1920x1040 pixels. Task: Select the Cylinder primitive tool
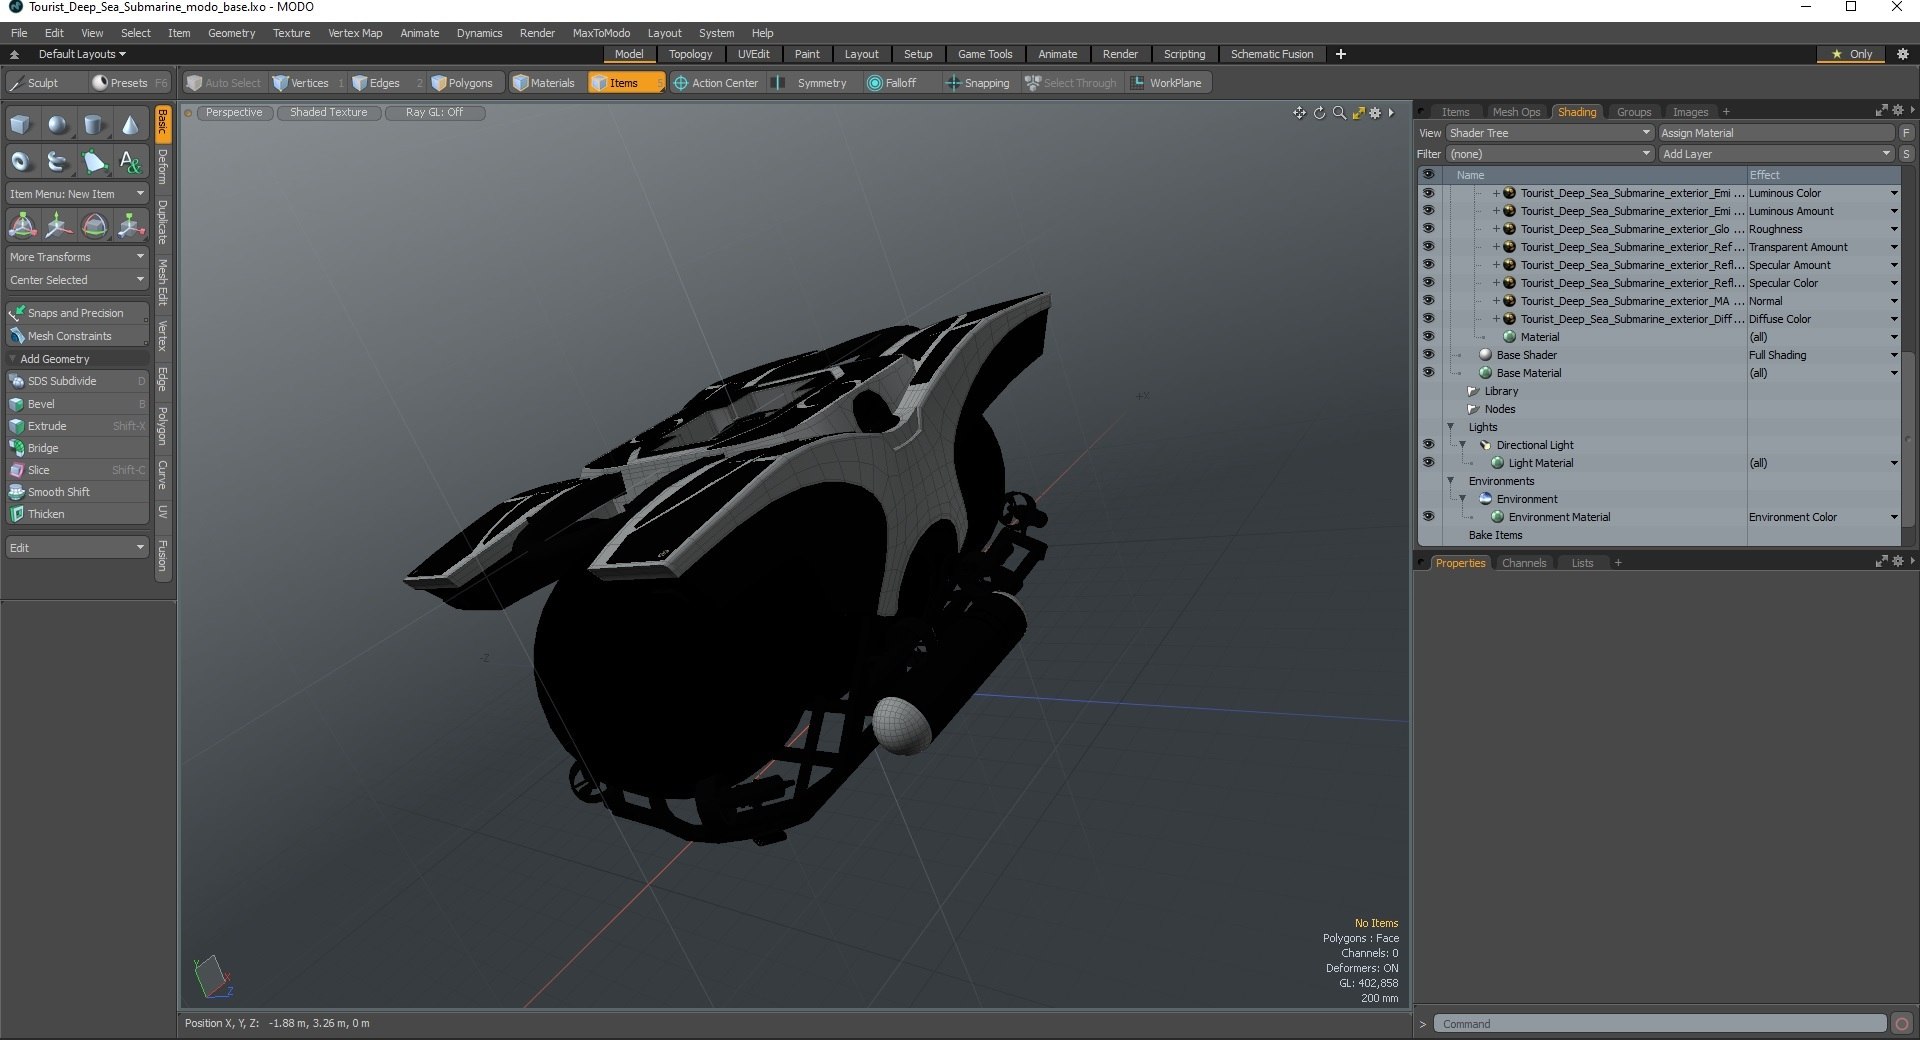coord(94,125)
